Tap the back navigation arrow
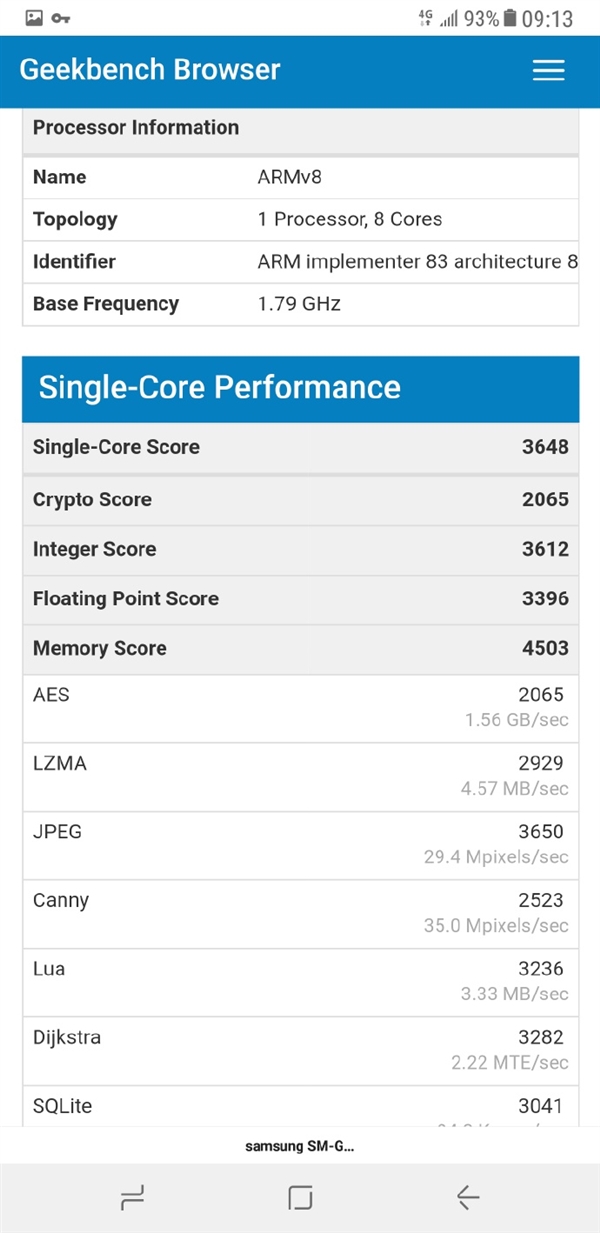Viewport: 600px width, 1233px height. coord(467,1196)
